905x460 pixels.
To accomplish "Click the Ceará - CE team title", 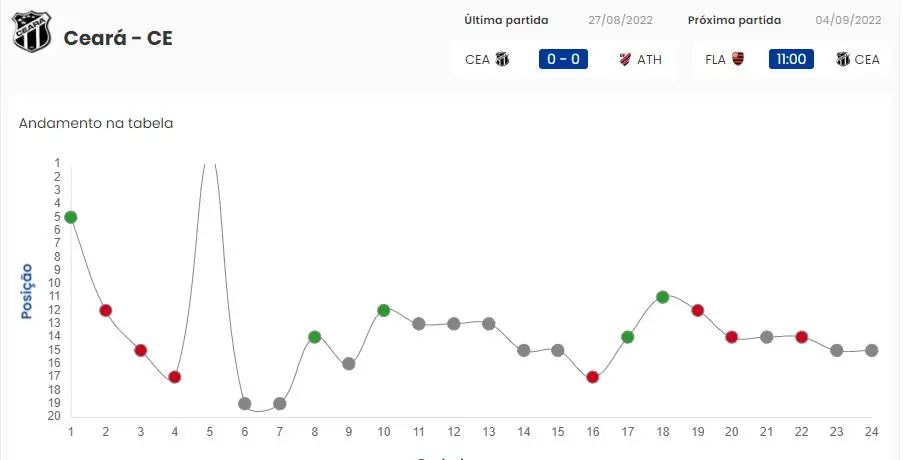I will click(118, 38).
